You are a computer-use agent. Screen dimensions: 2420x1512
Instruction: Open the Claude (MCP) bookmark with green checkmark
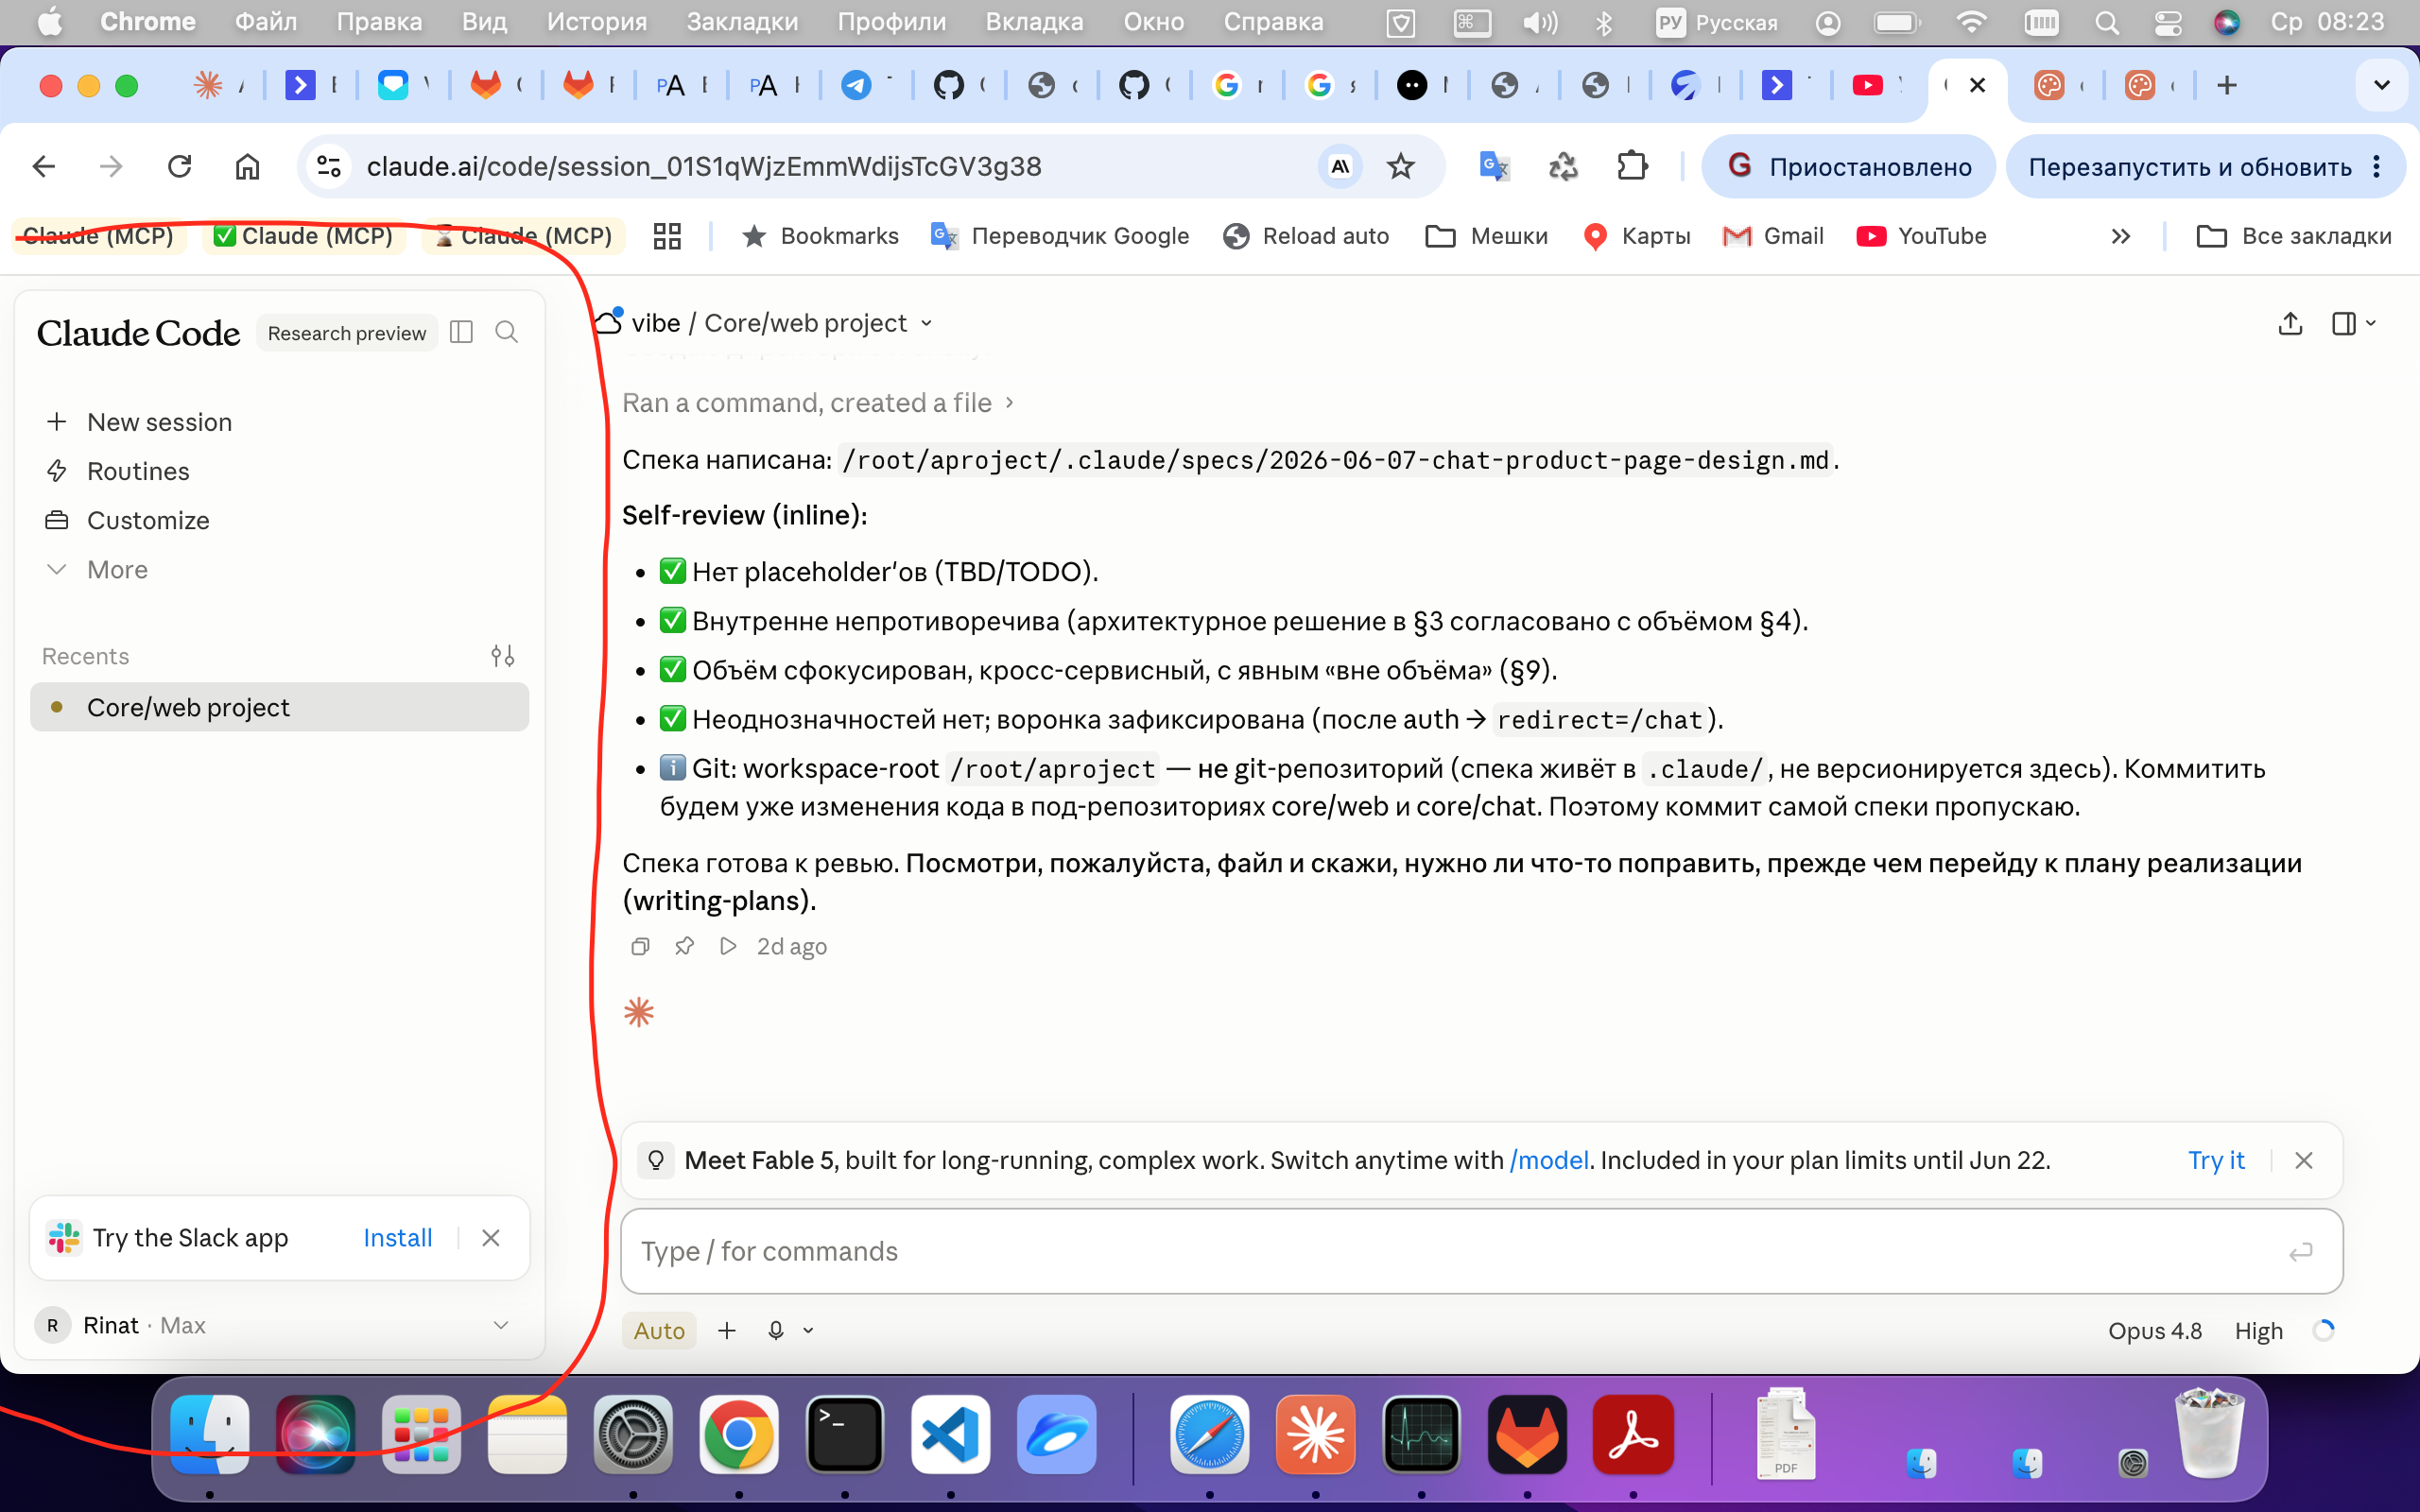point(304,236)
